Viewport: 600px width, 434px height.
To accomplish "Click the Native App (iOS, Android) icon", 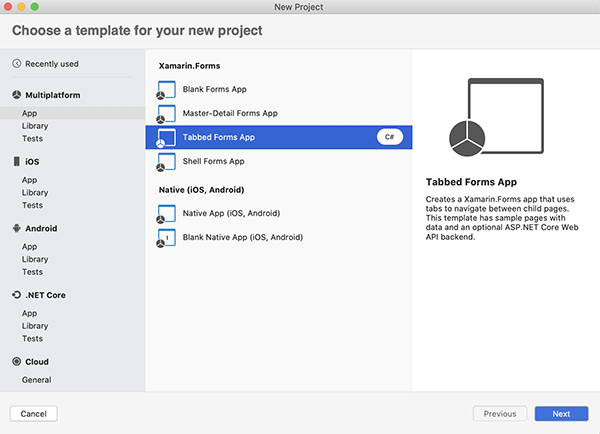I will point(166,214).
